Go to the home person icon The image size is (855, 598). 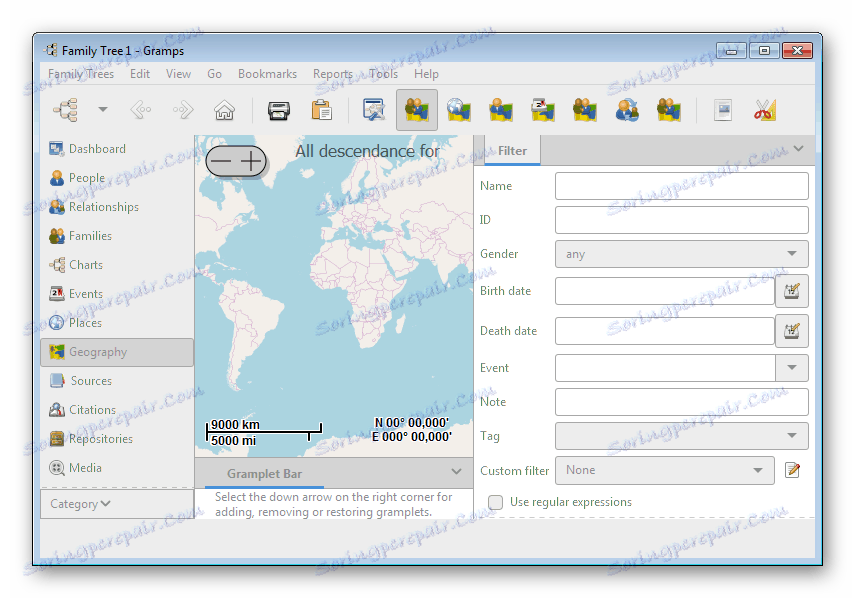[224, 110]
